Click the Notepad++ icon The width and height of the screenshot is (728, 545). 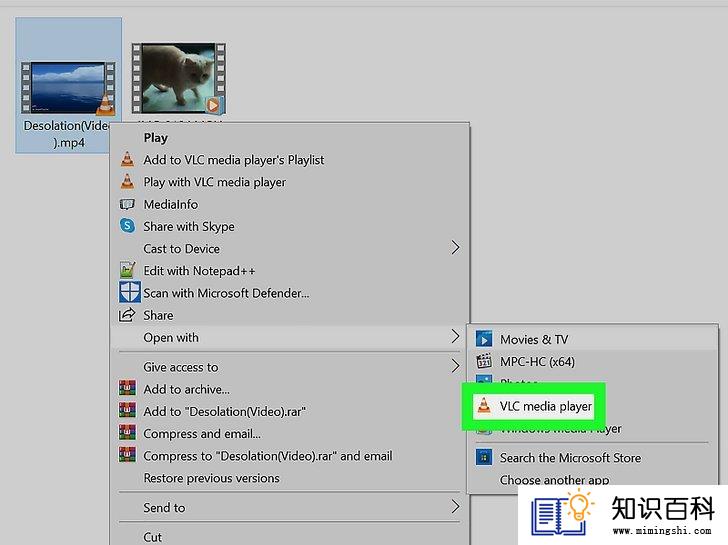pos(127,270)
